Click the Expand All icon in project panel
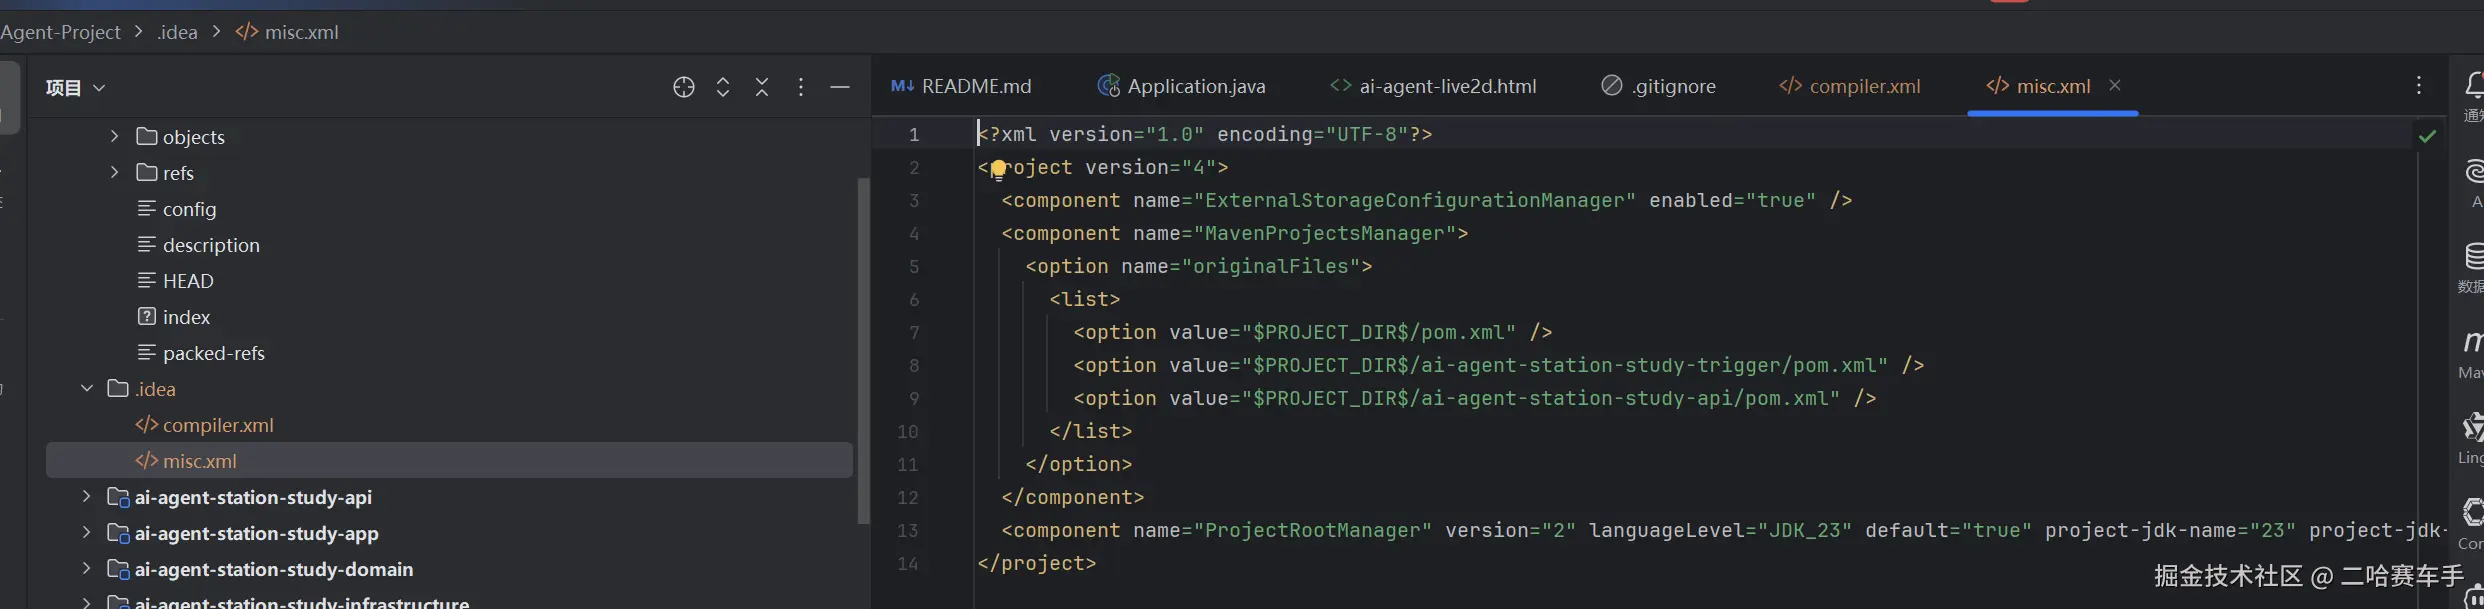This screenshot has height=609, width=2484. 723,88
